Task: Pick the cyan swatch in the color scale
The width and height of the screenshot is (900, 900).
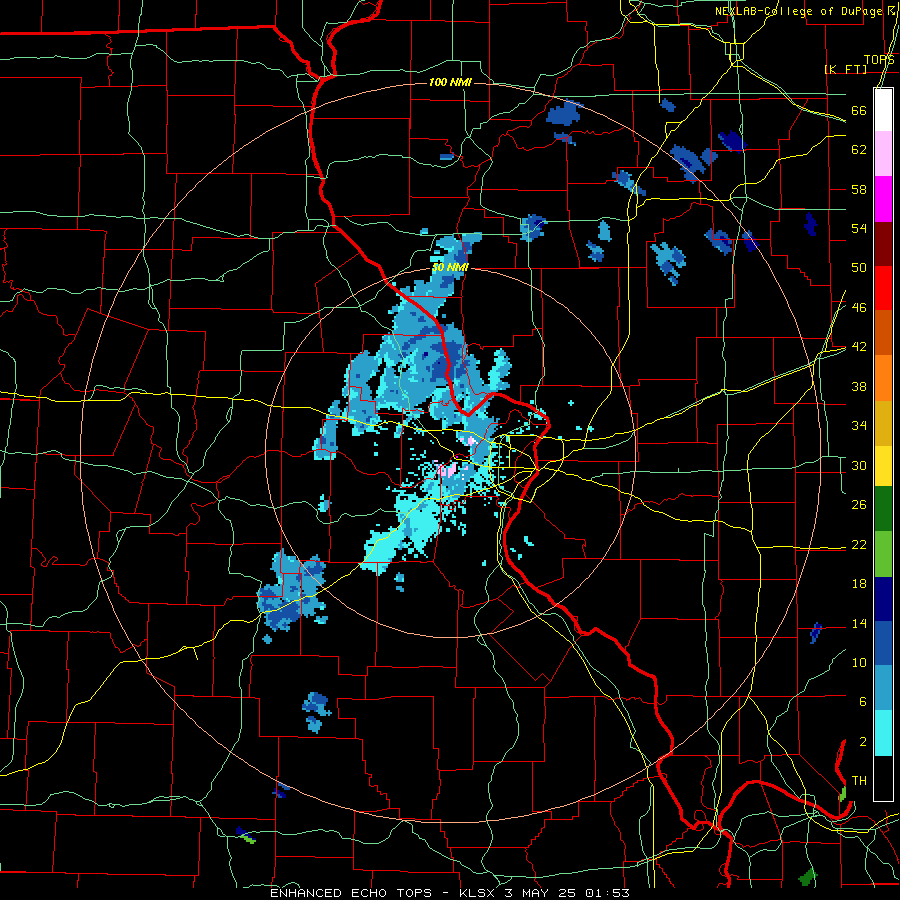Action: pos(883,734)
